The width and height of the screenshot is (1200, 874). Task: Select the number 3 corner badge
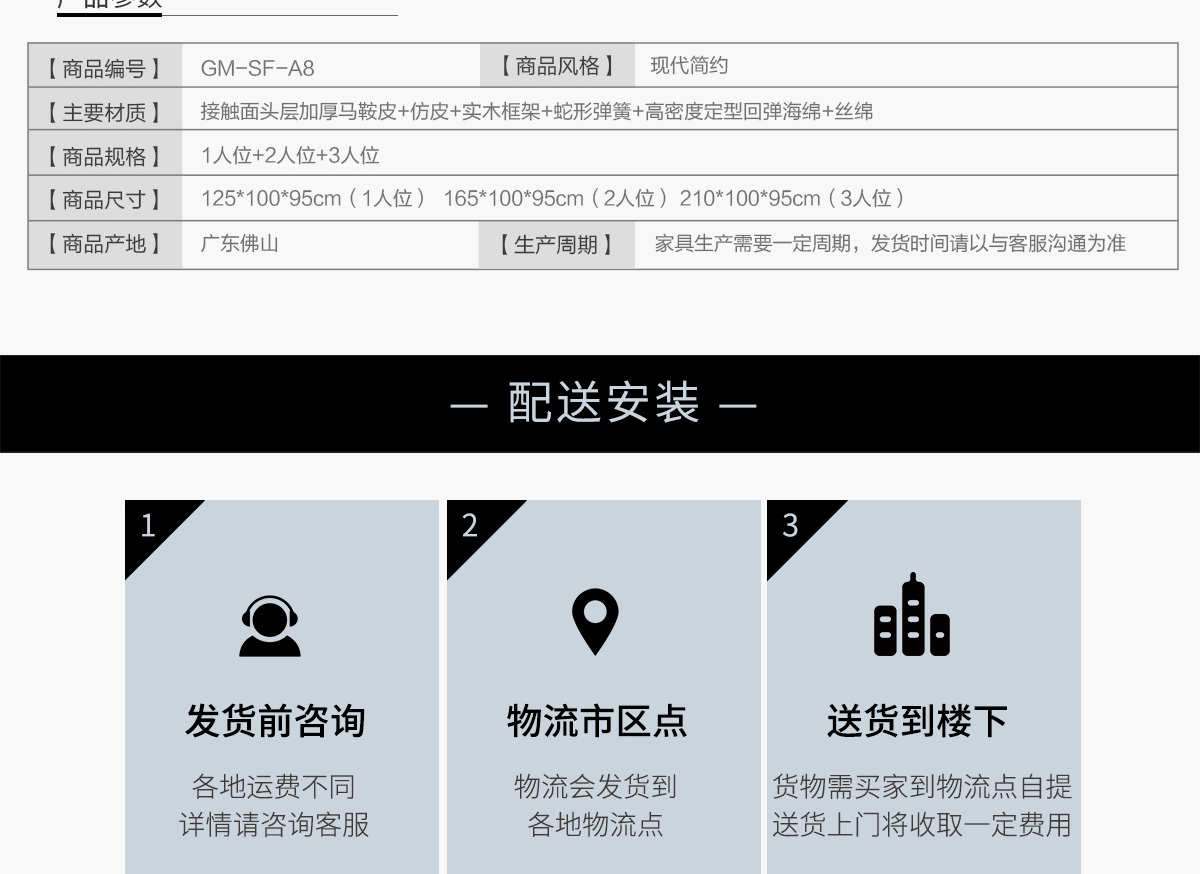click(x=791, y=526)
